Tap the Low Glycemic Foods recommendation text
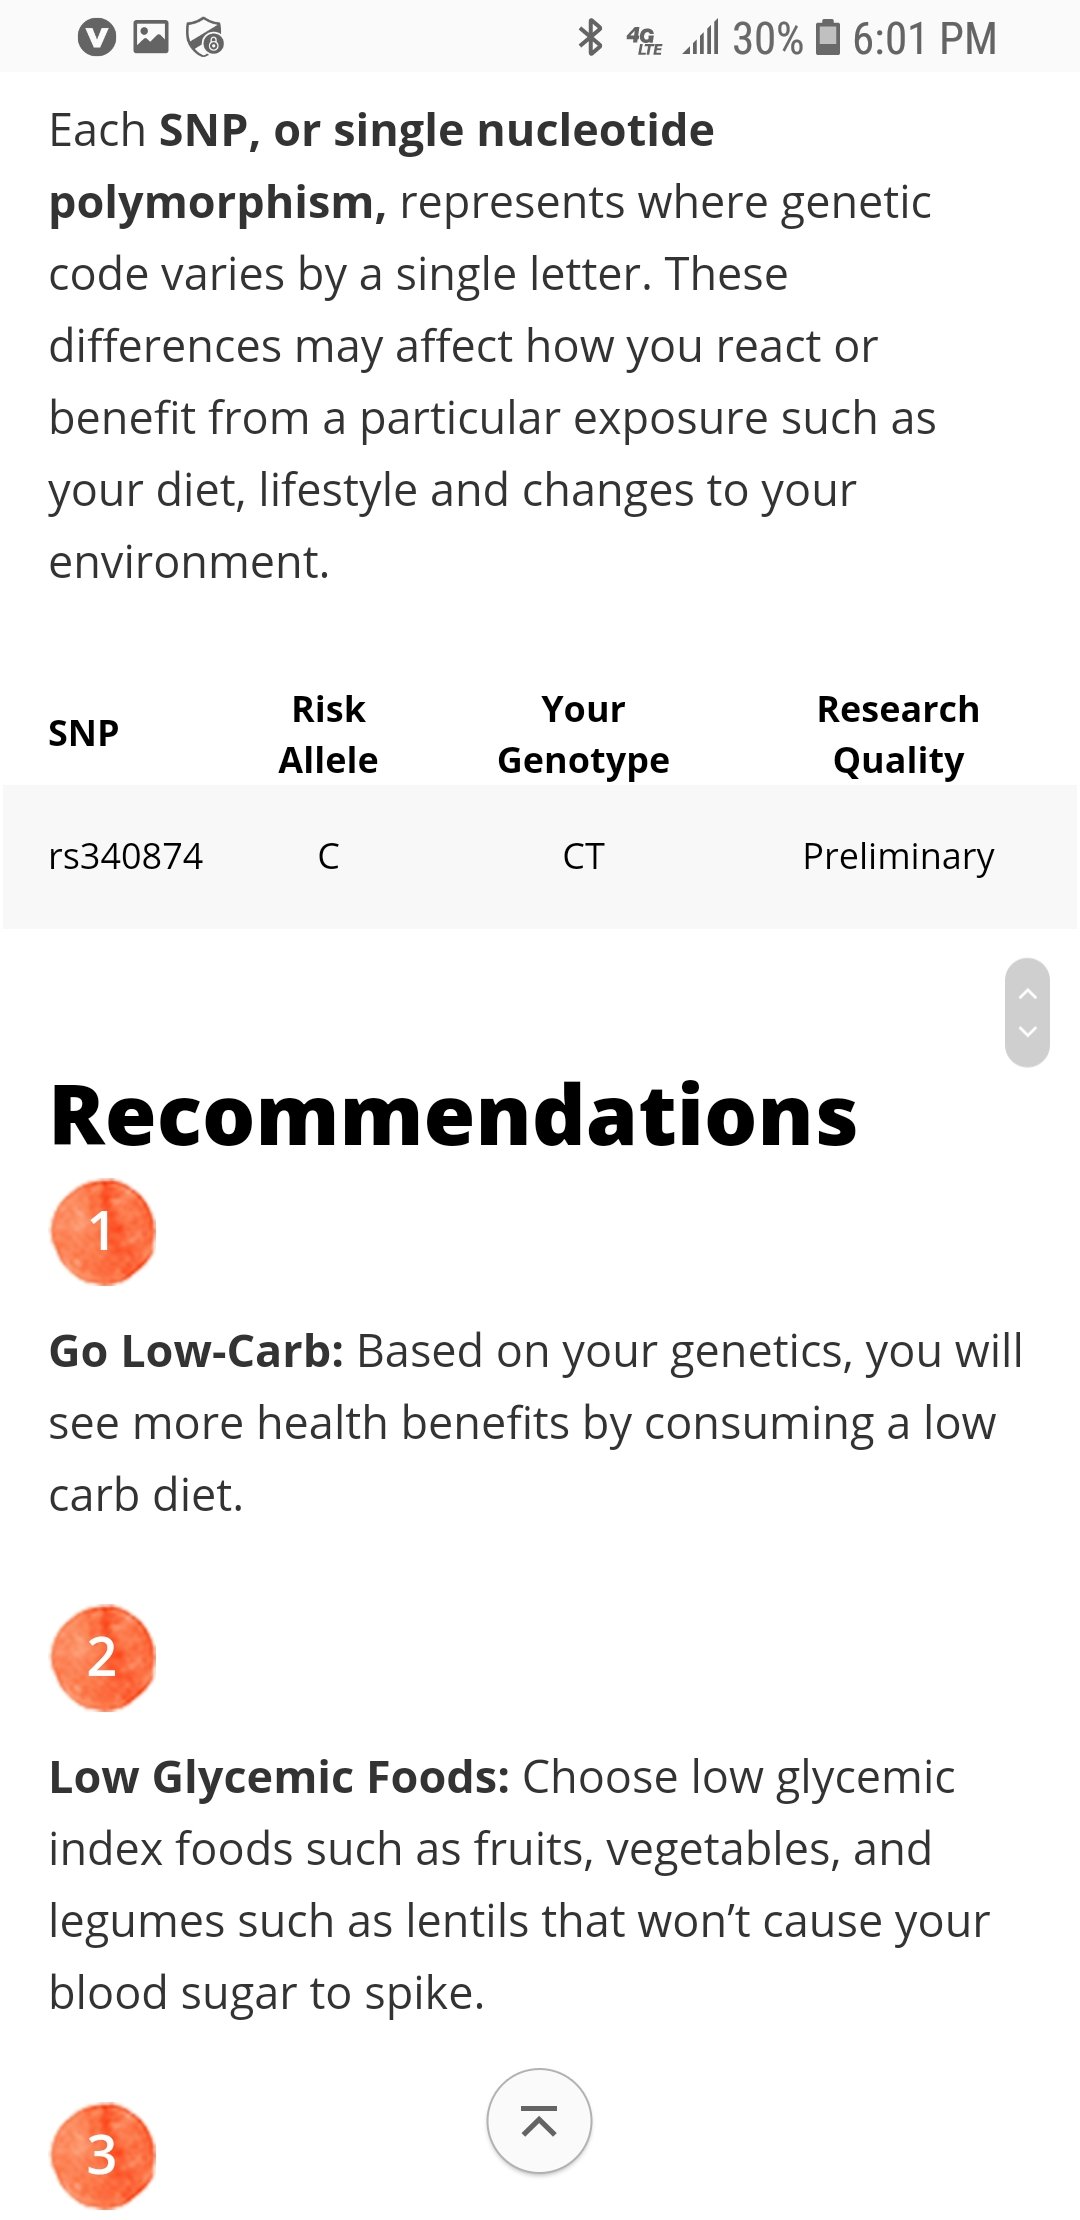Screen dimensions: 1080x2220 (x=520, y=1884)
